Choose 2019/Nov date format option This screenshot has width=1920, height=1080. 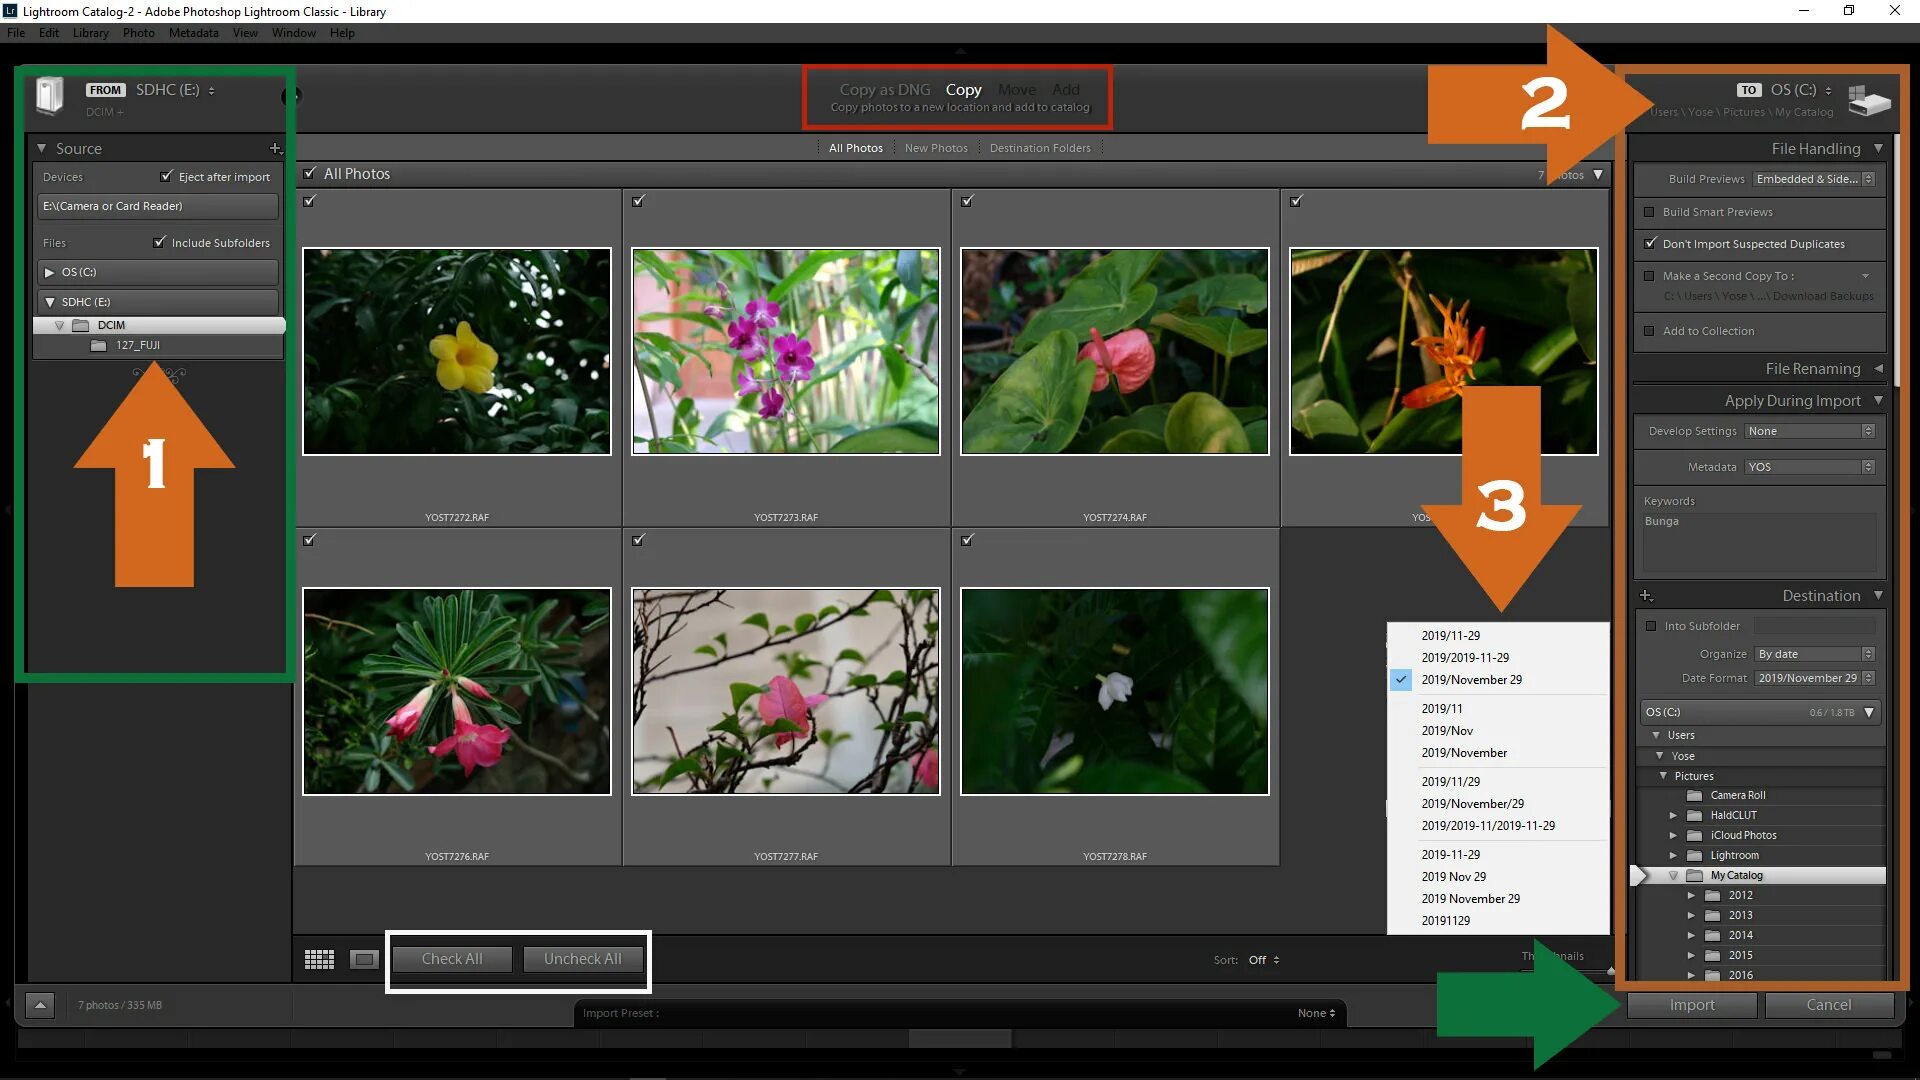click(1446, 731)
